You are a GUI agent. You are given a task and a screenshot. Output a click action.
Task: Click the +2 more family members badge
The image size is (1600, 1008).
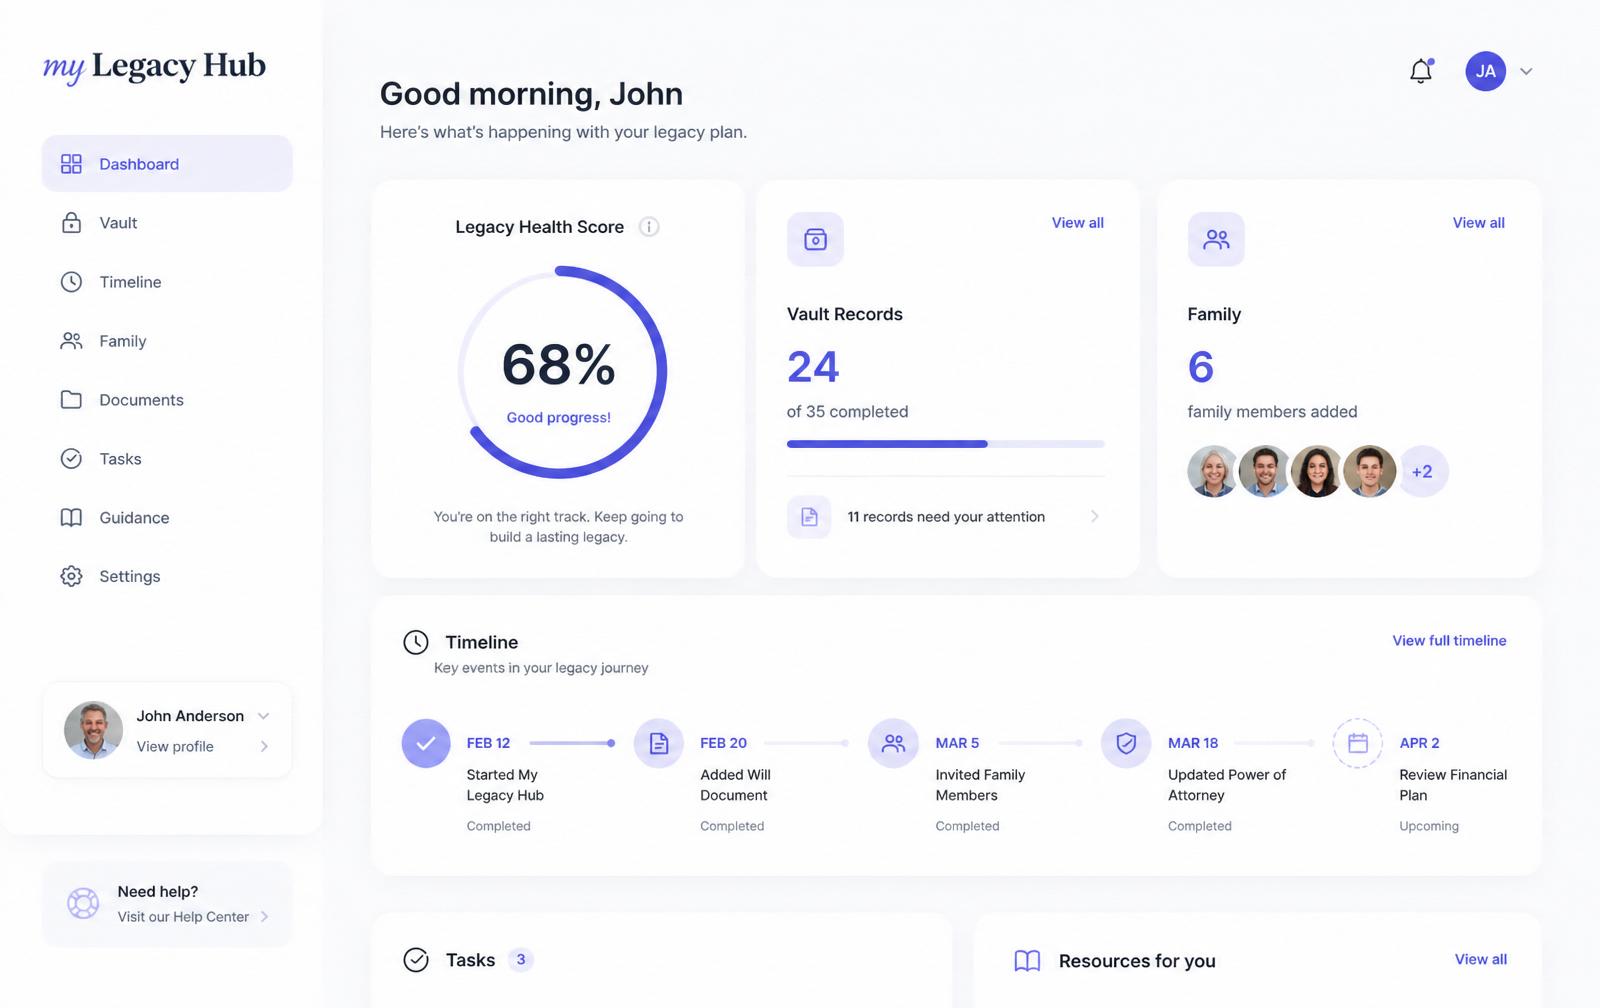1422,471
